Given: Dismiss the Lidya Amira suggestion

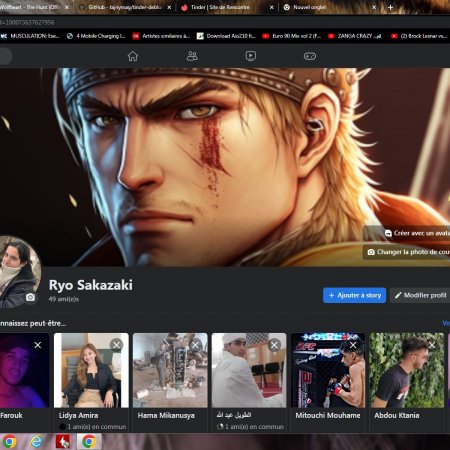Looking at the screenshot, I should point(116,345).
